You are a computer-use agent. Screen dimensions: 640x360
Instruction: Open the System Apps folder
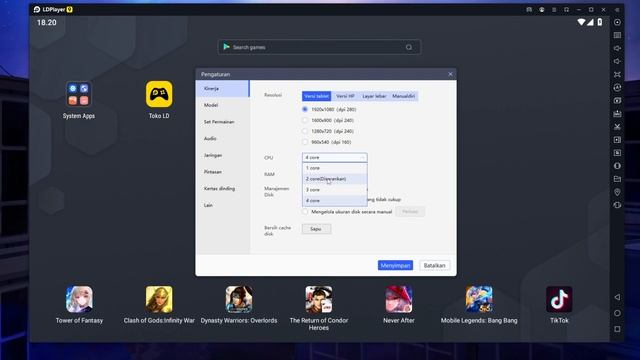pyautogui.click(x=78, y=94)
